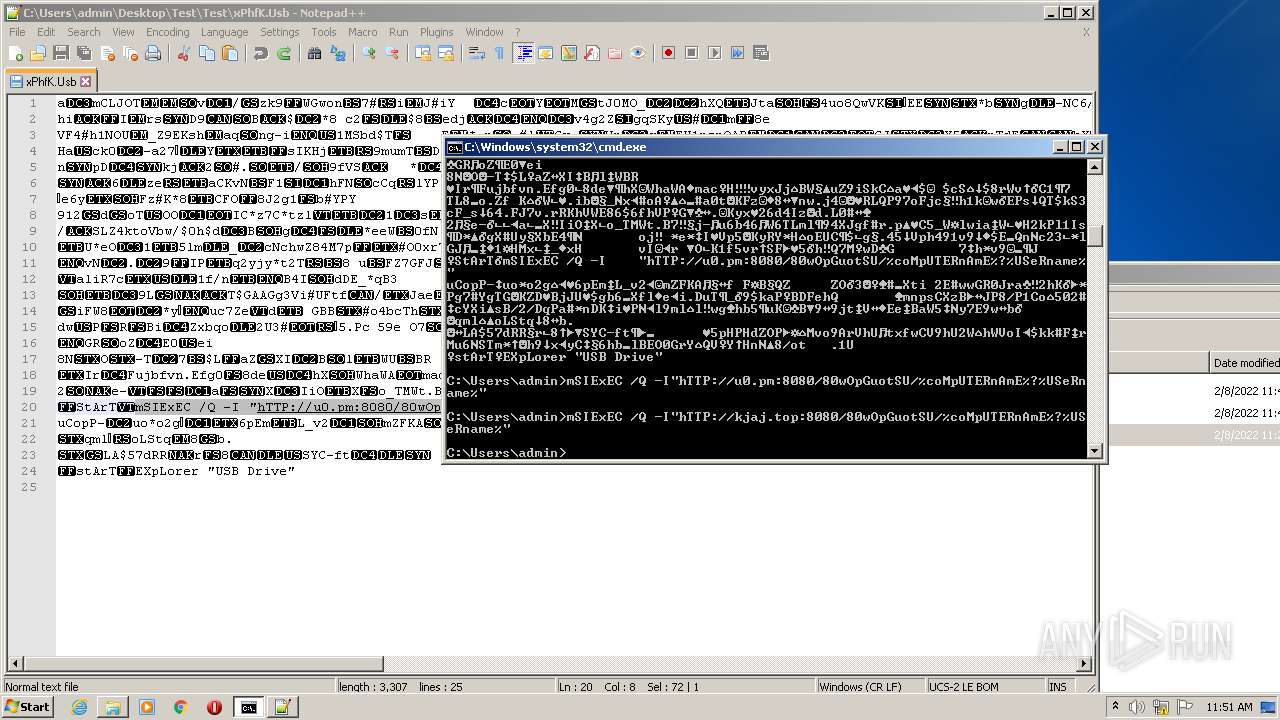1280x720 pixels.
Task: Open the Edit menu
Action: point(46,32)
